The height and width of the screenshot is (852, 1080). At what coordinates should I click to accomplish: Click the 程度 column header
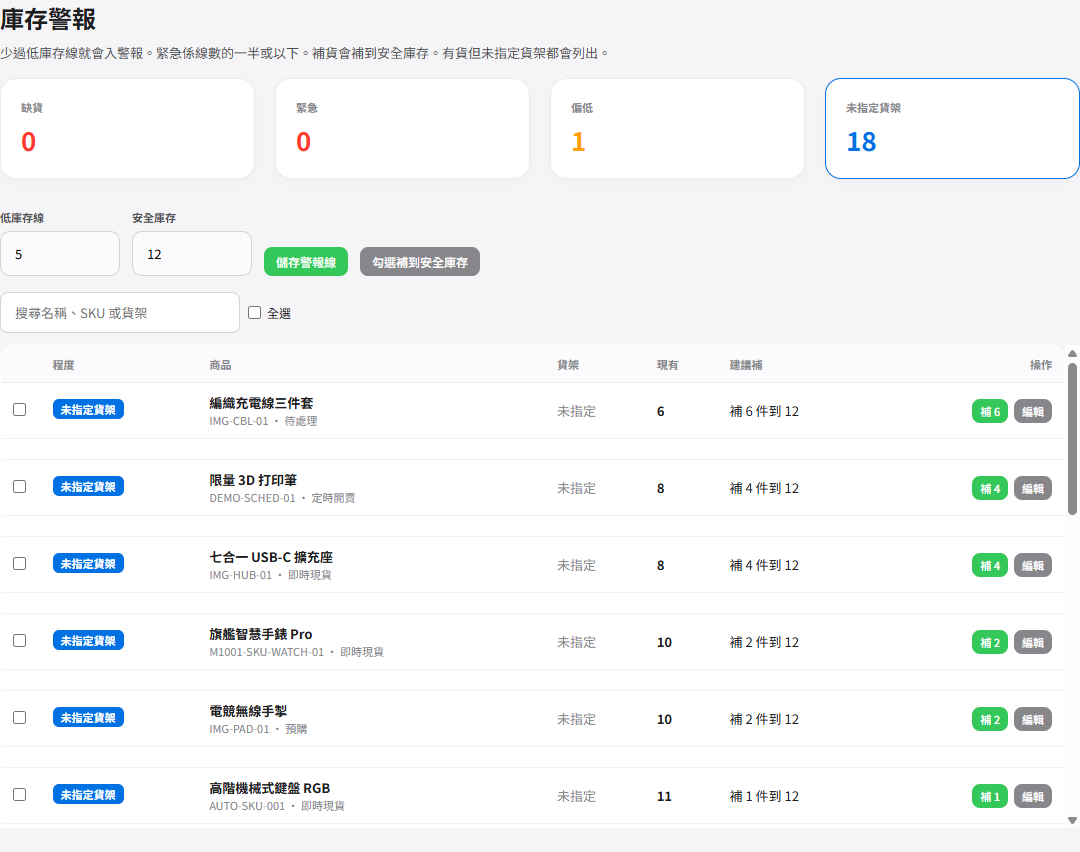(x=63, y=365)
